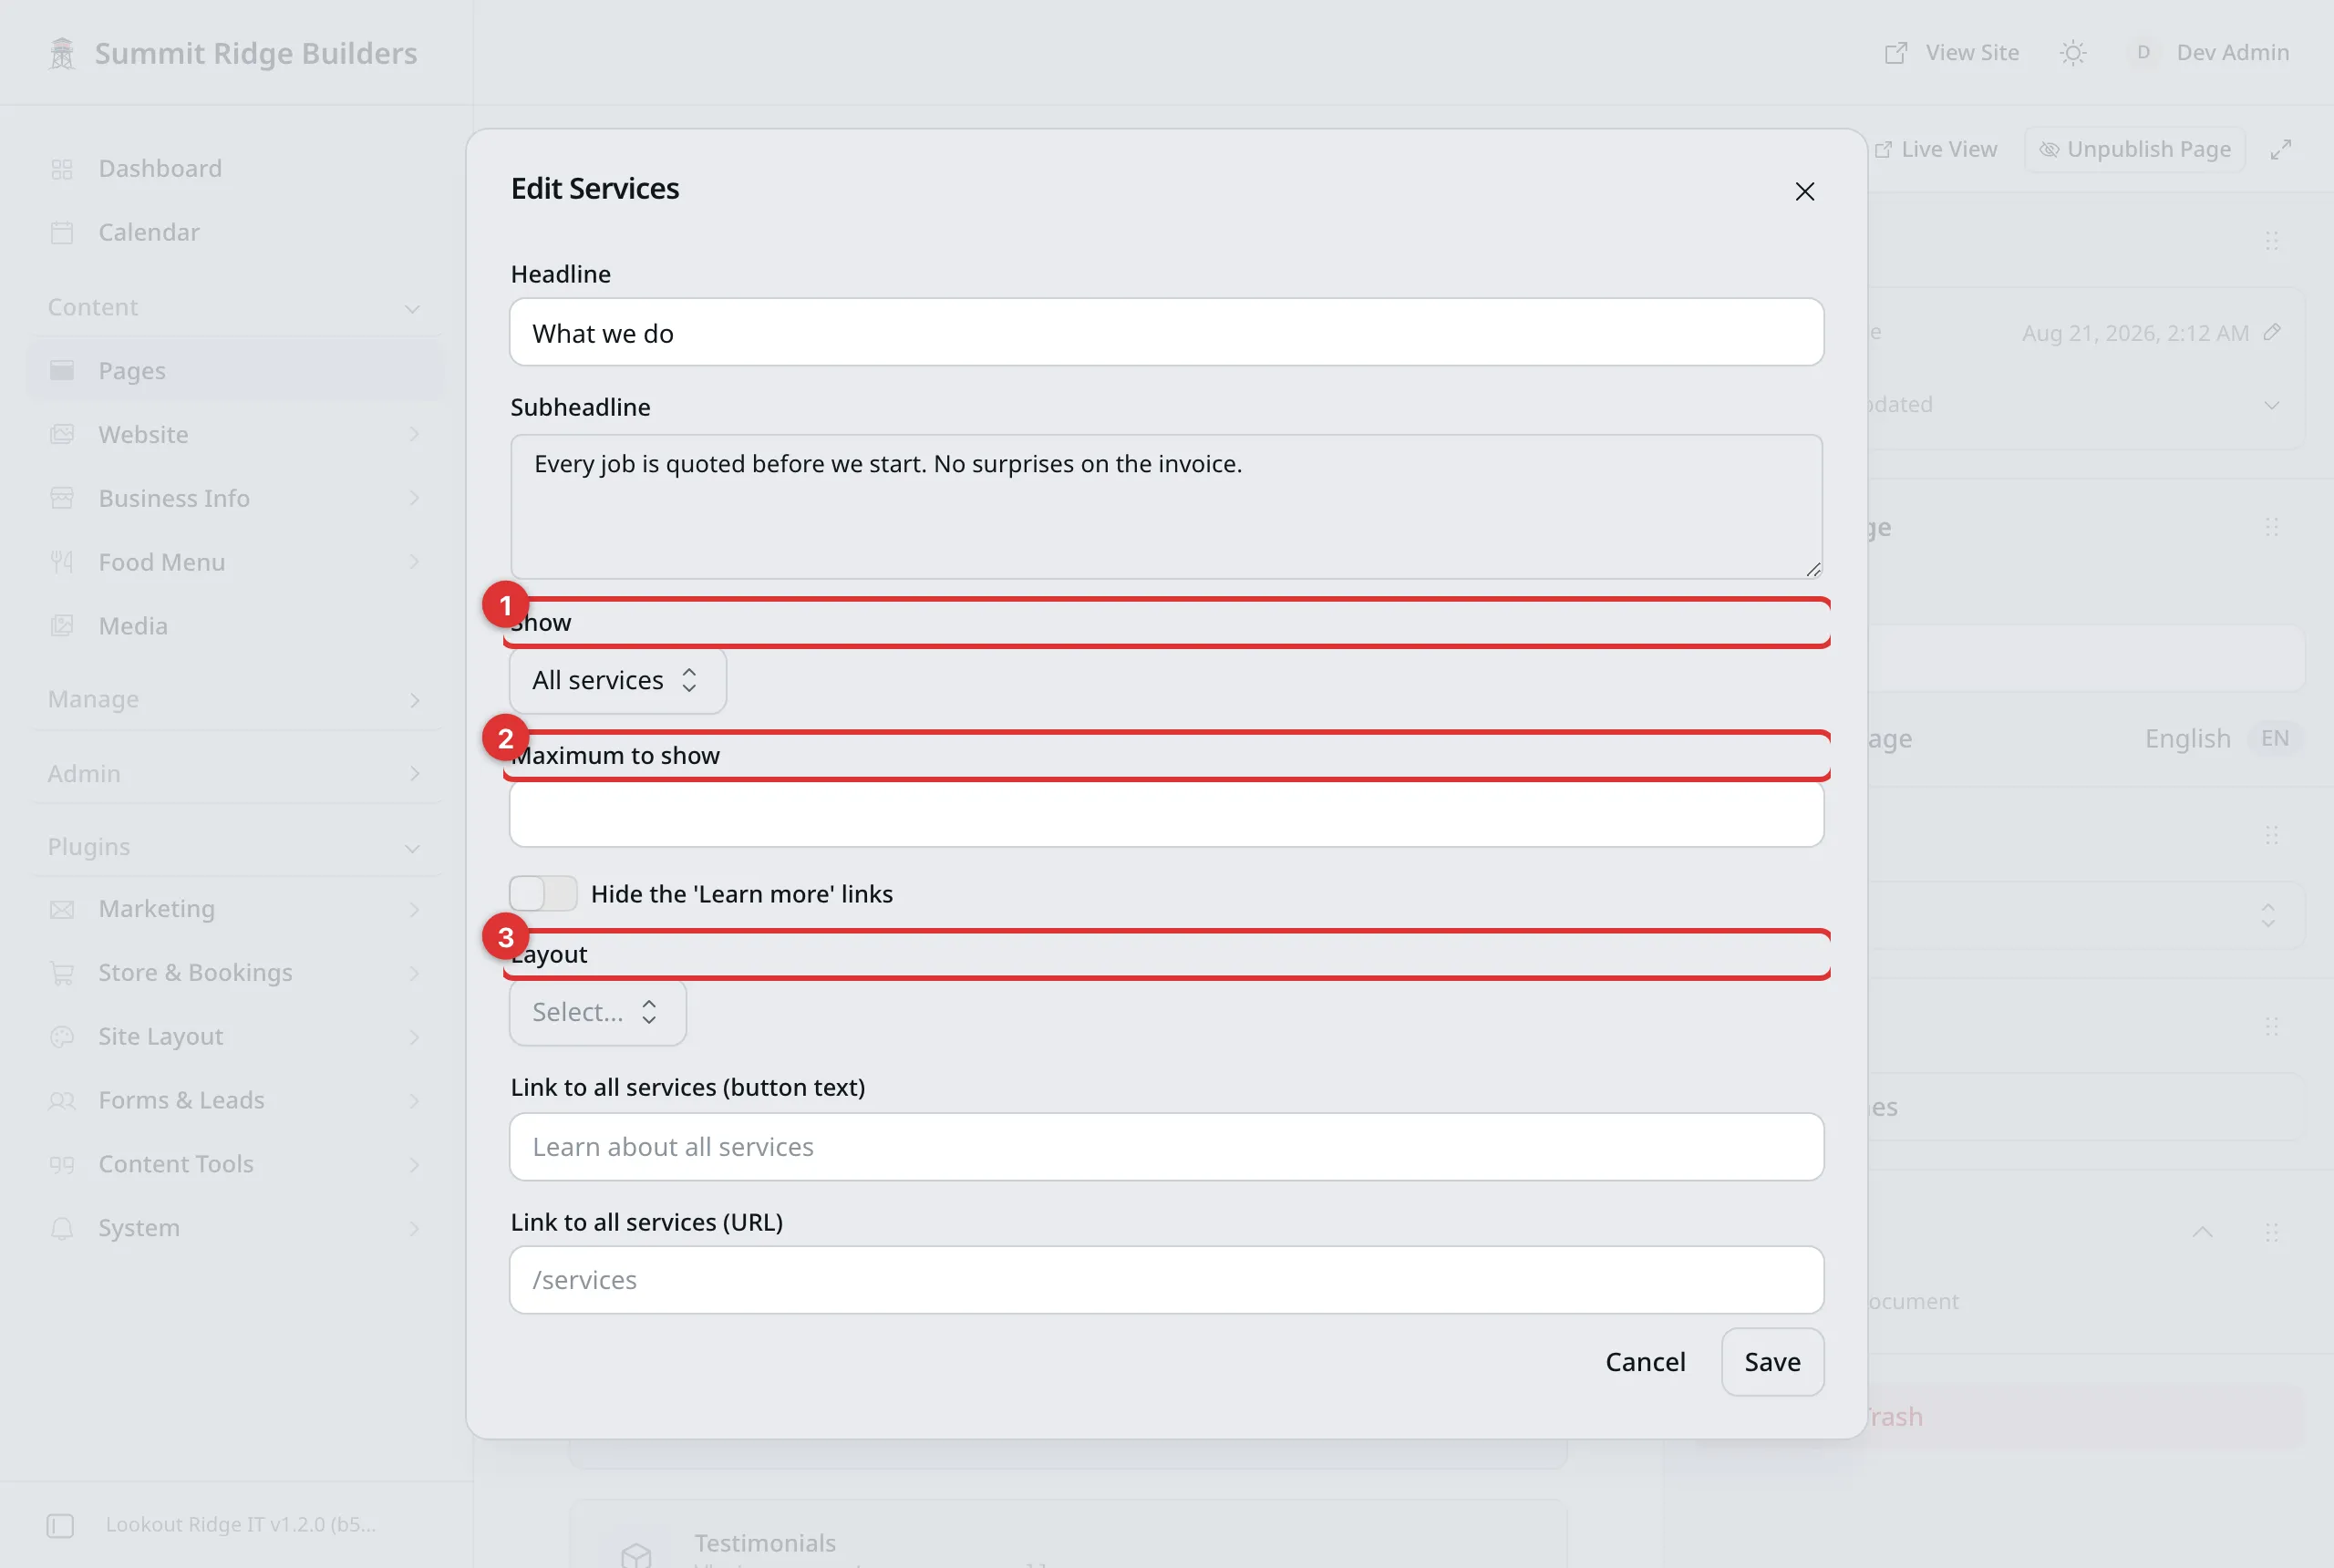
Task: Click the expand fullscreen arrows icon
Action: coord(2280,149)
